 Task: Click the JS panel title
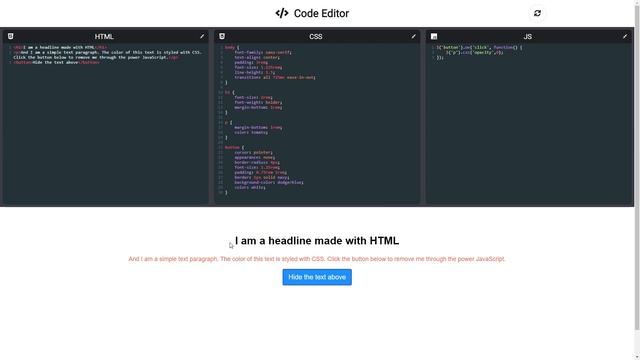click(x=527, y=37)
